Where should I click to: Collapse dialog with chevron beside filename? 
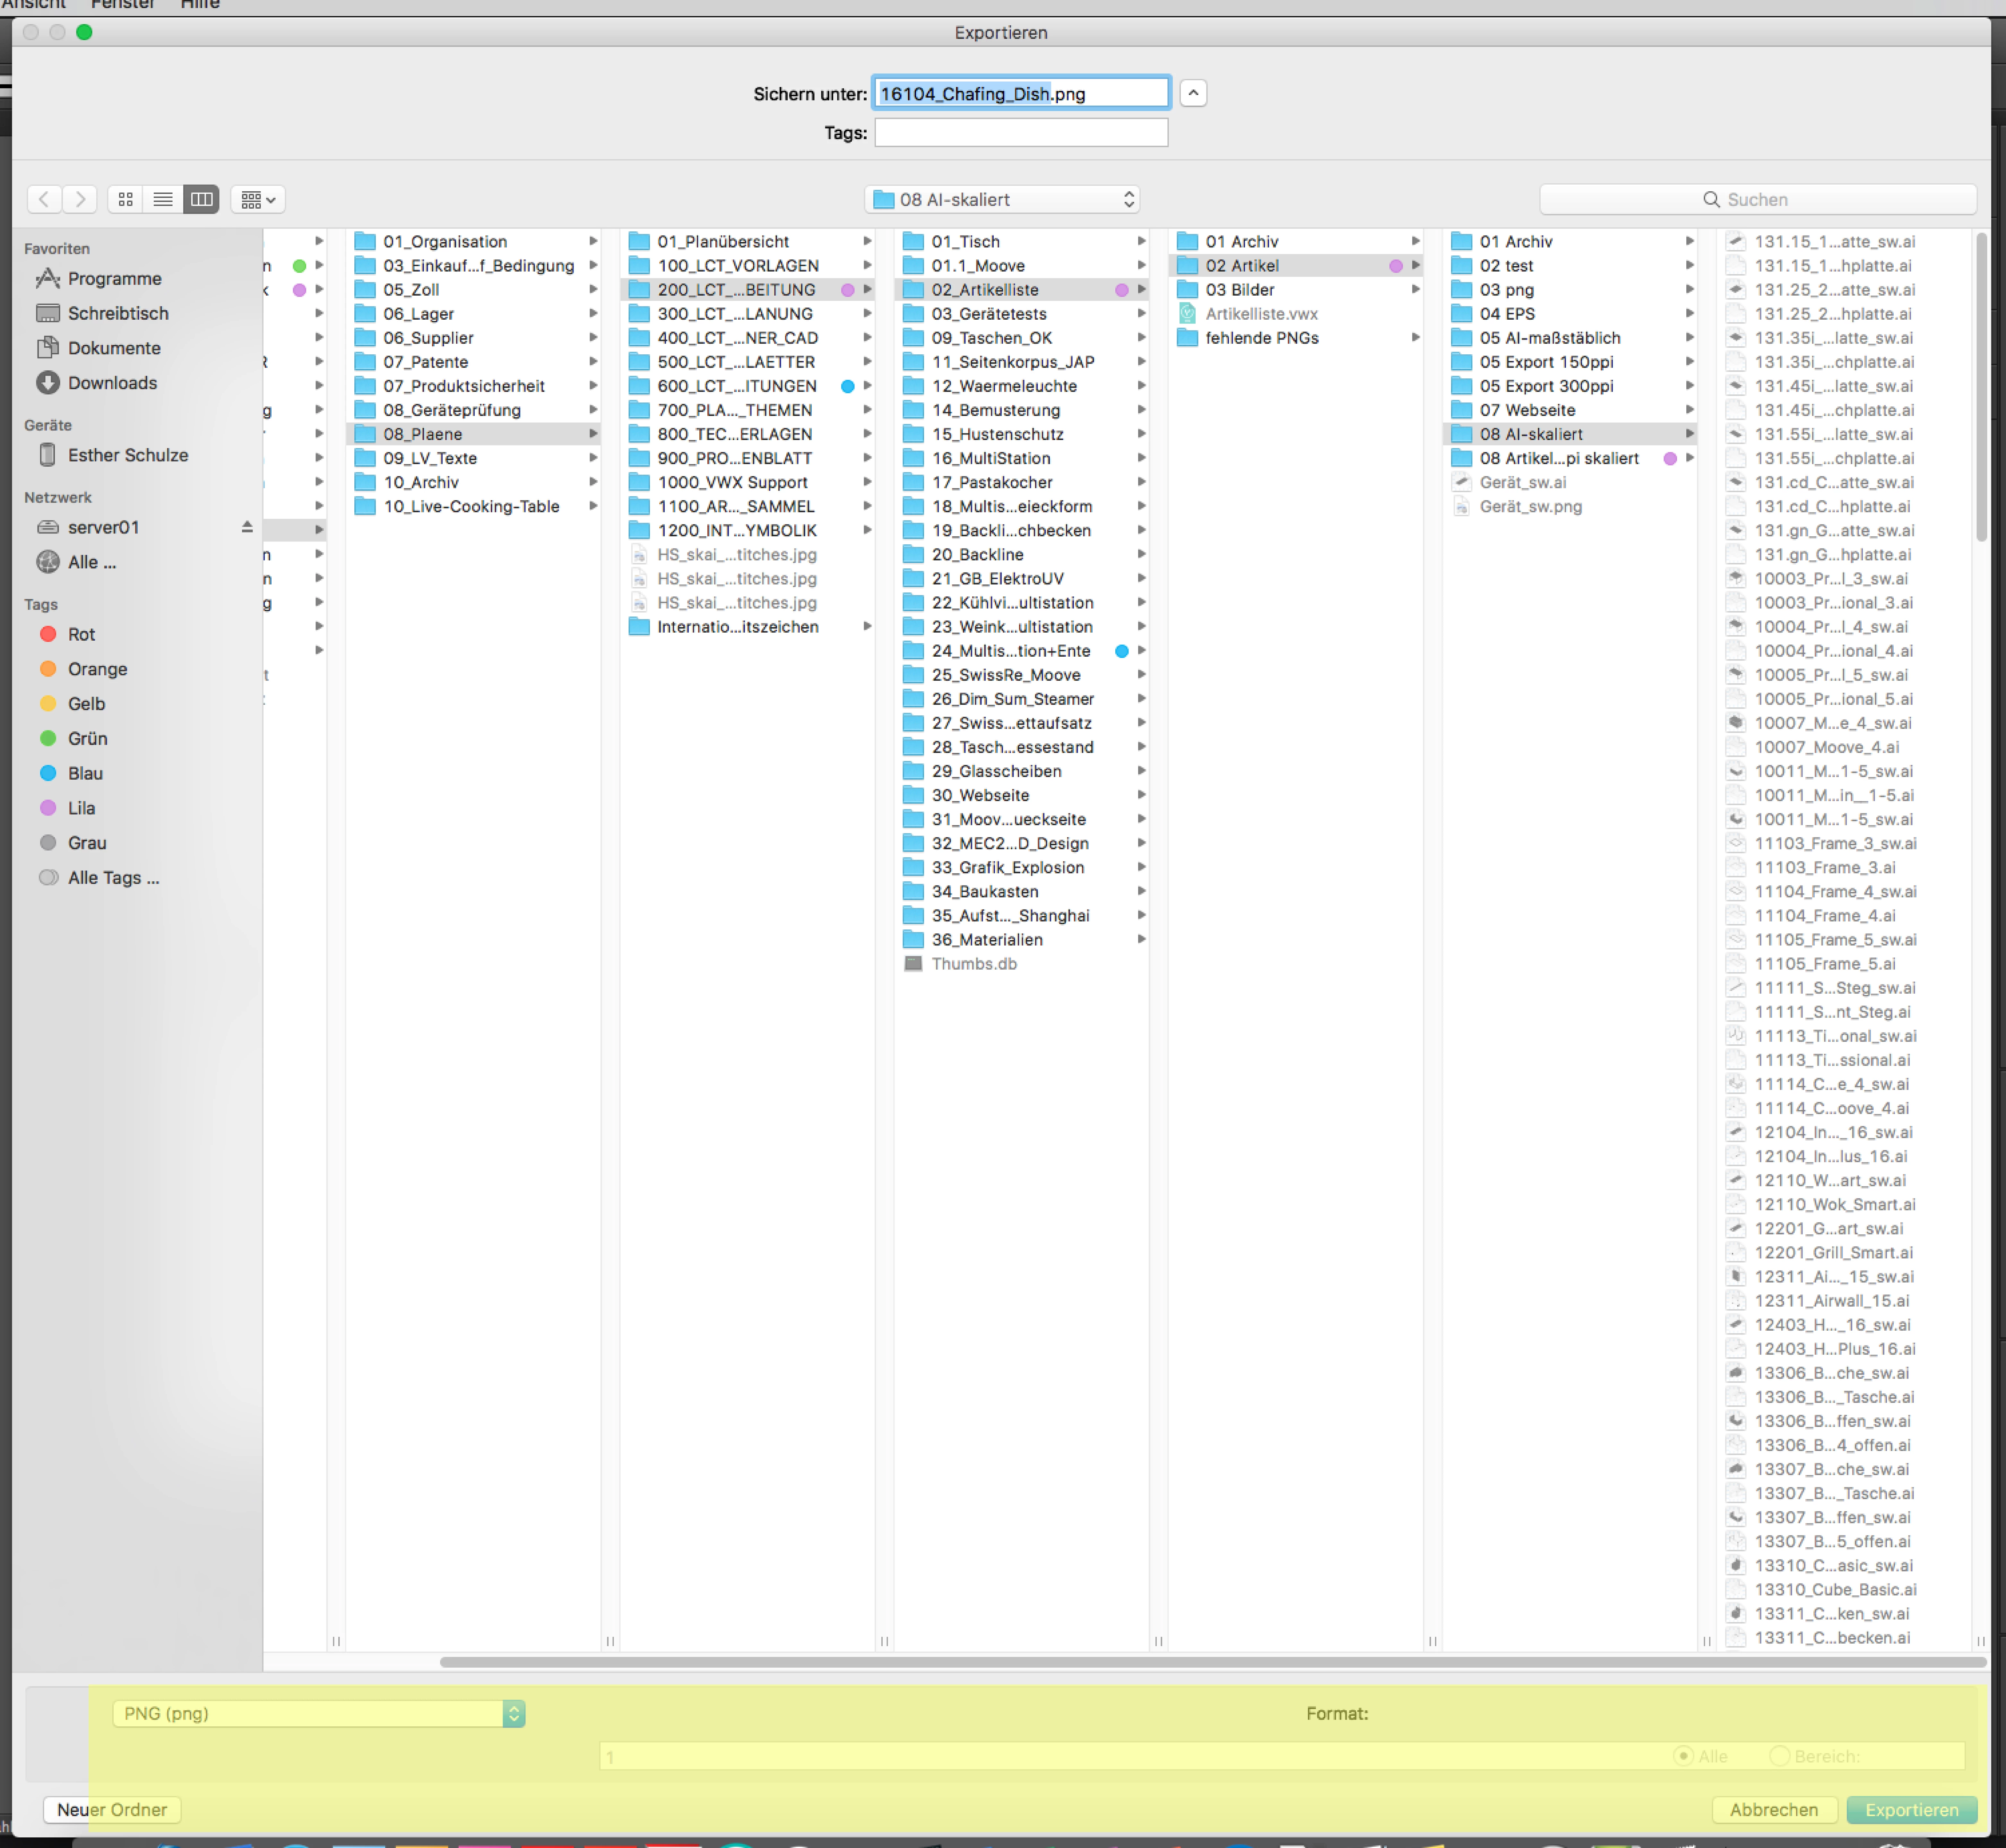[1193, 93]
